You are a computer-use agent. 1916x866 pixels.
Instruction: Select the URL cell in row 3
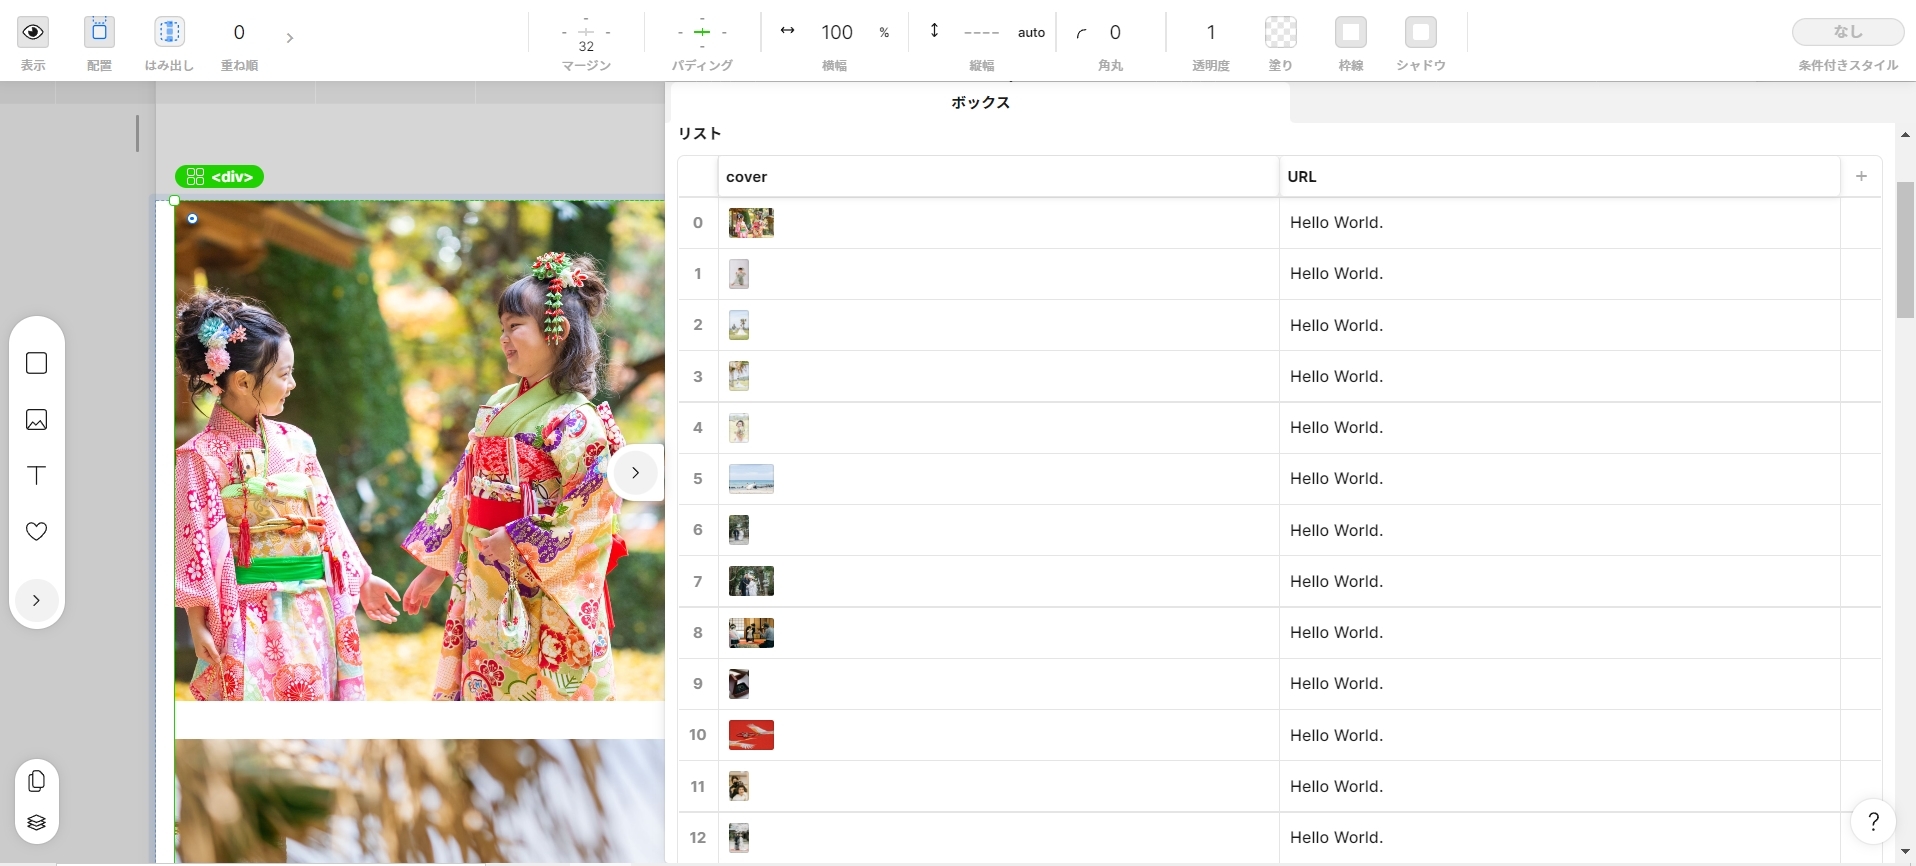point(1560,376)
